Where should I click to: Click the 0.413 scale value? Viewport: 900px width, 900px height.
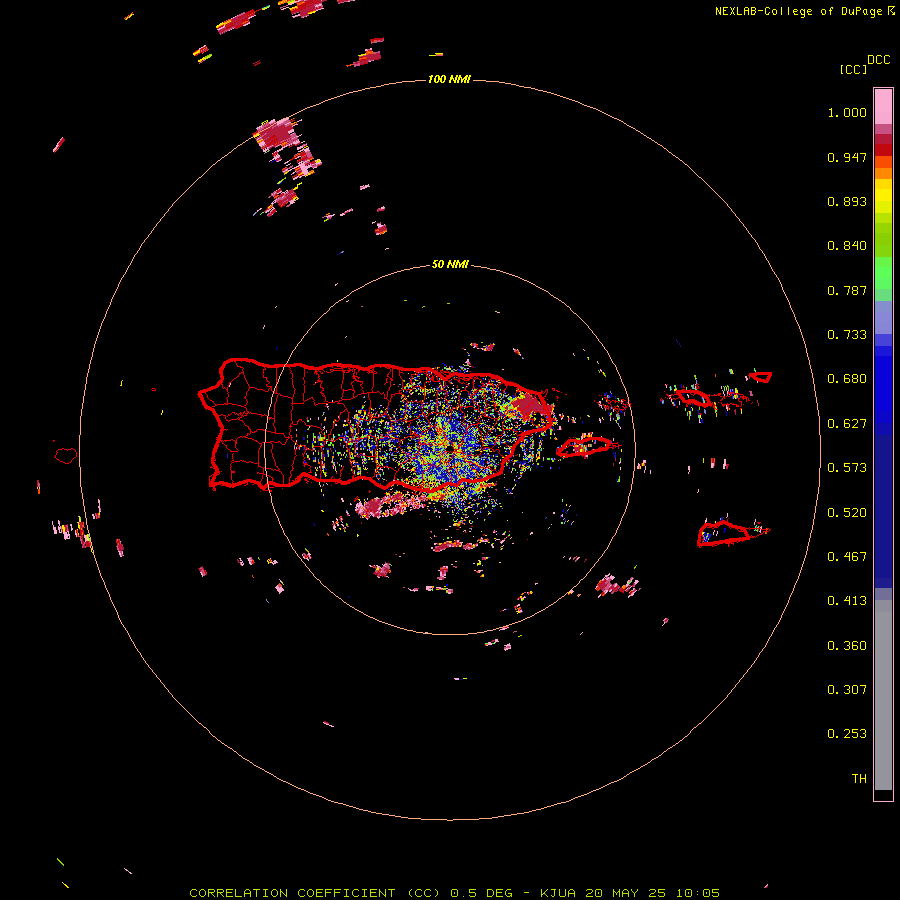click(847, 601)
